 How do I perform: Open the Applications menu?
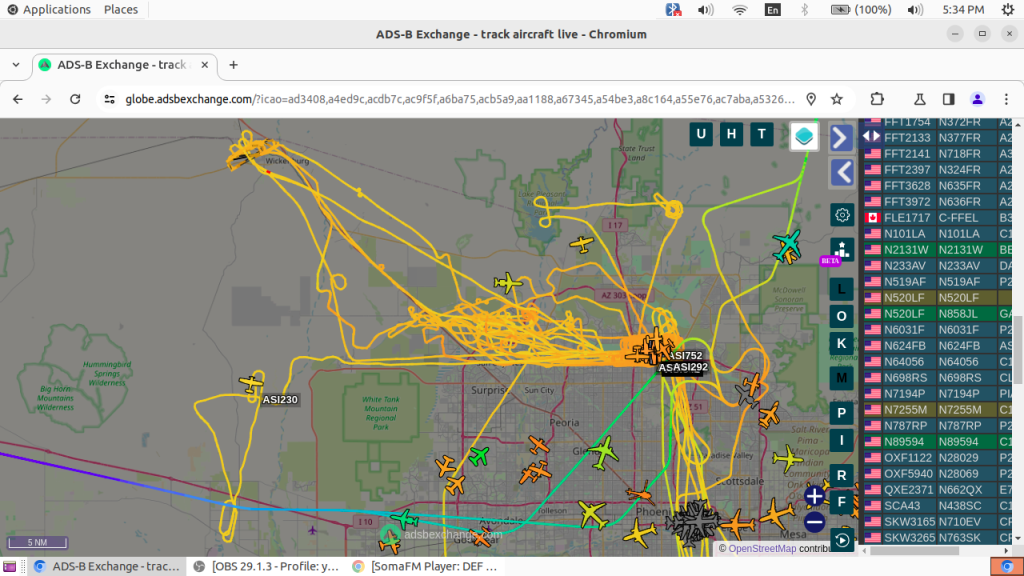coord(49,9)
